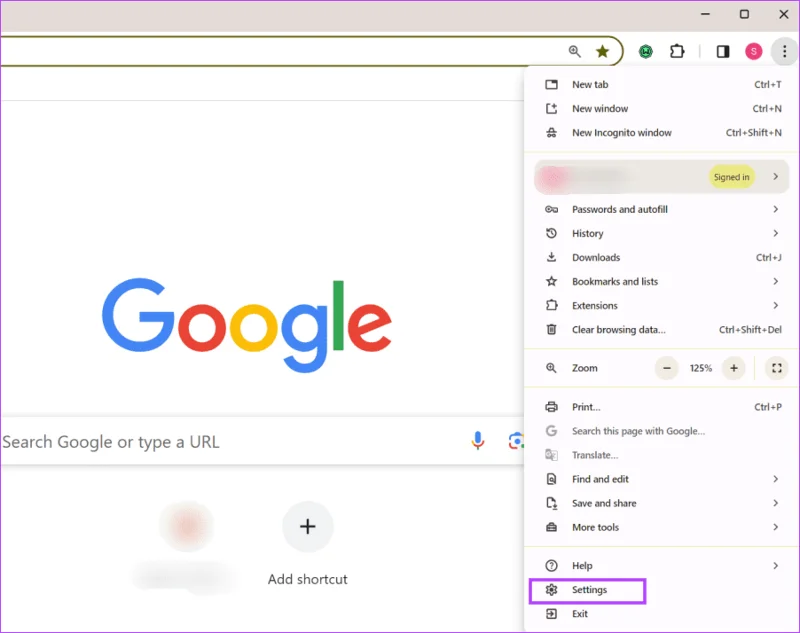The width and height of the screenshot is (800, 633).
Task: Open the profile avatar labeled S
Action: pyautogui.click(x=754, y=51)
